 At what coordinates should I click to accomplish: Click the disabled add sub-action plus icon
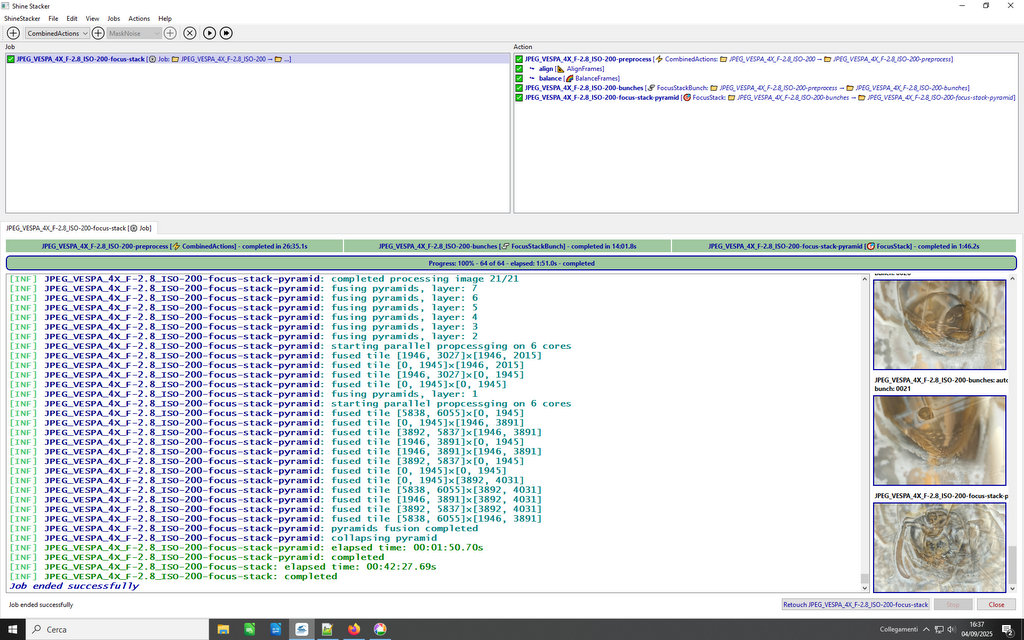[170, 33]
